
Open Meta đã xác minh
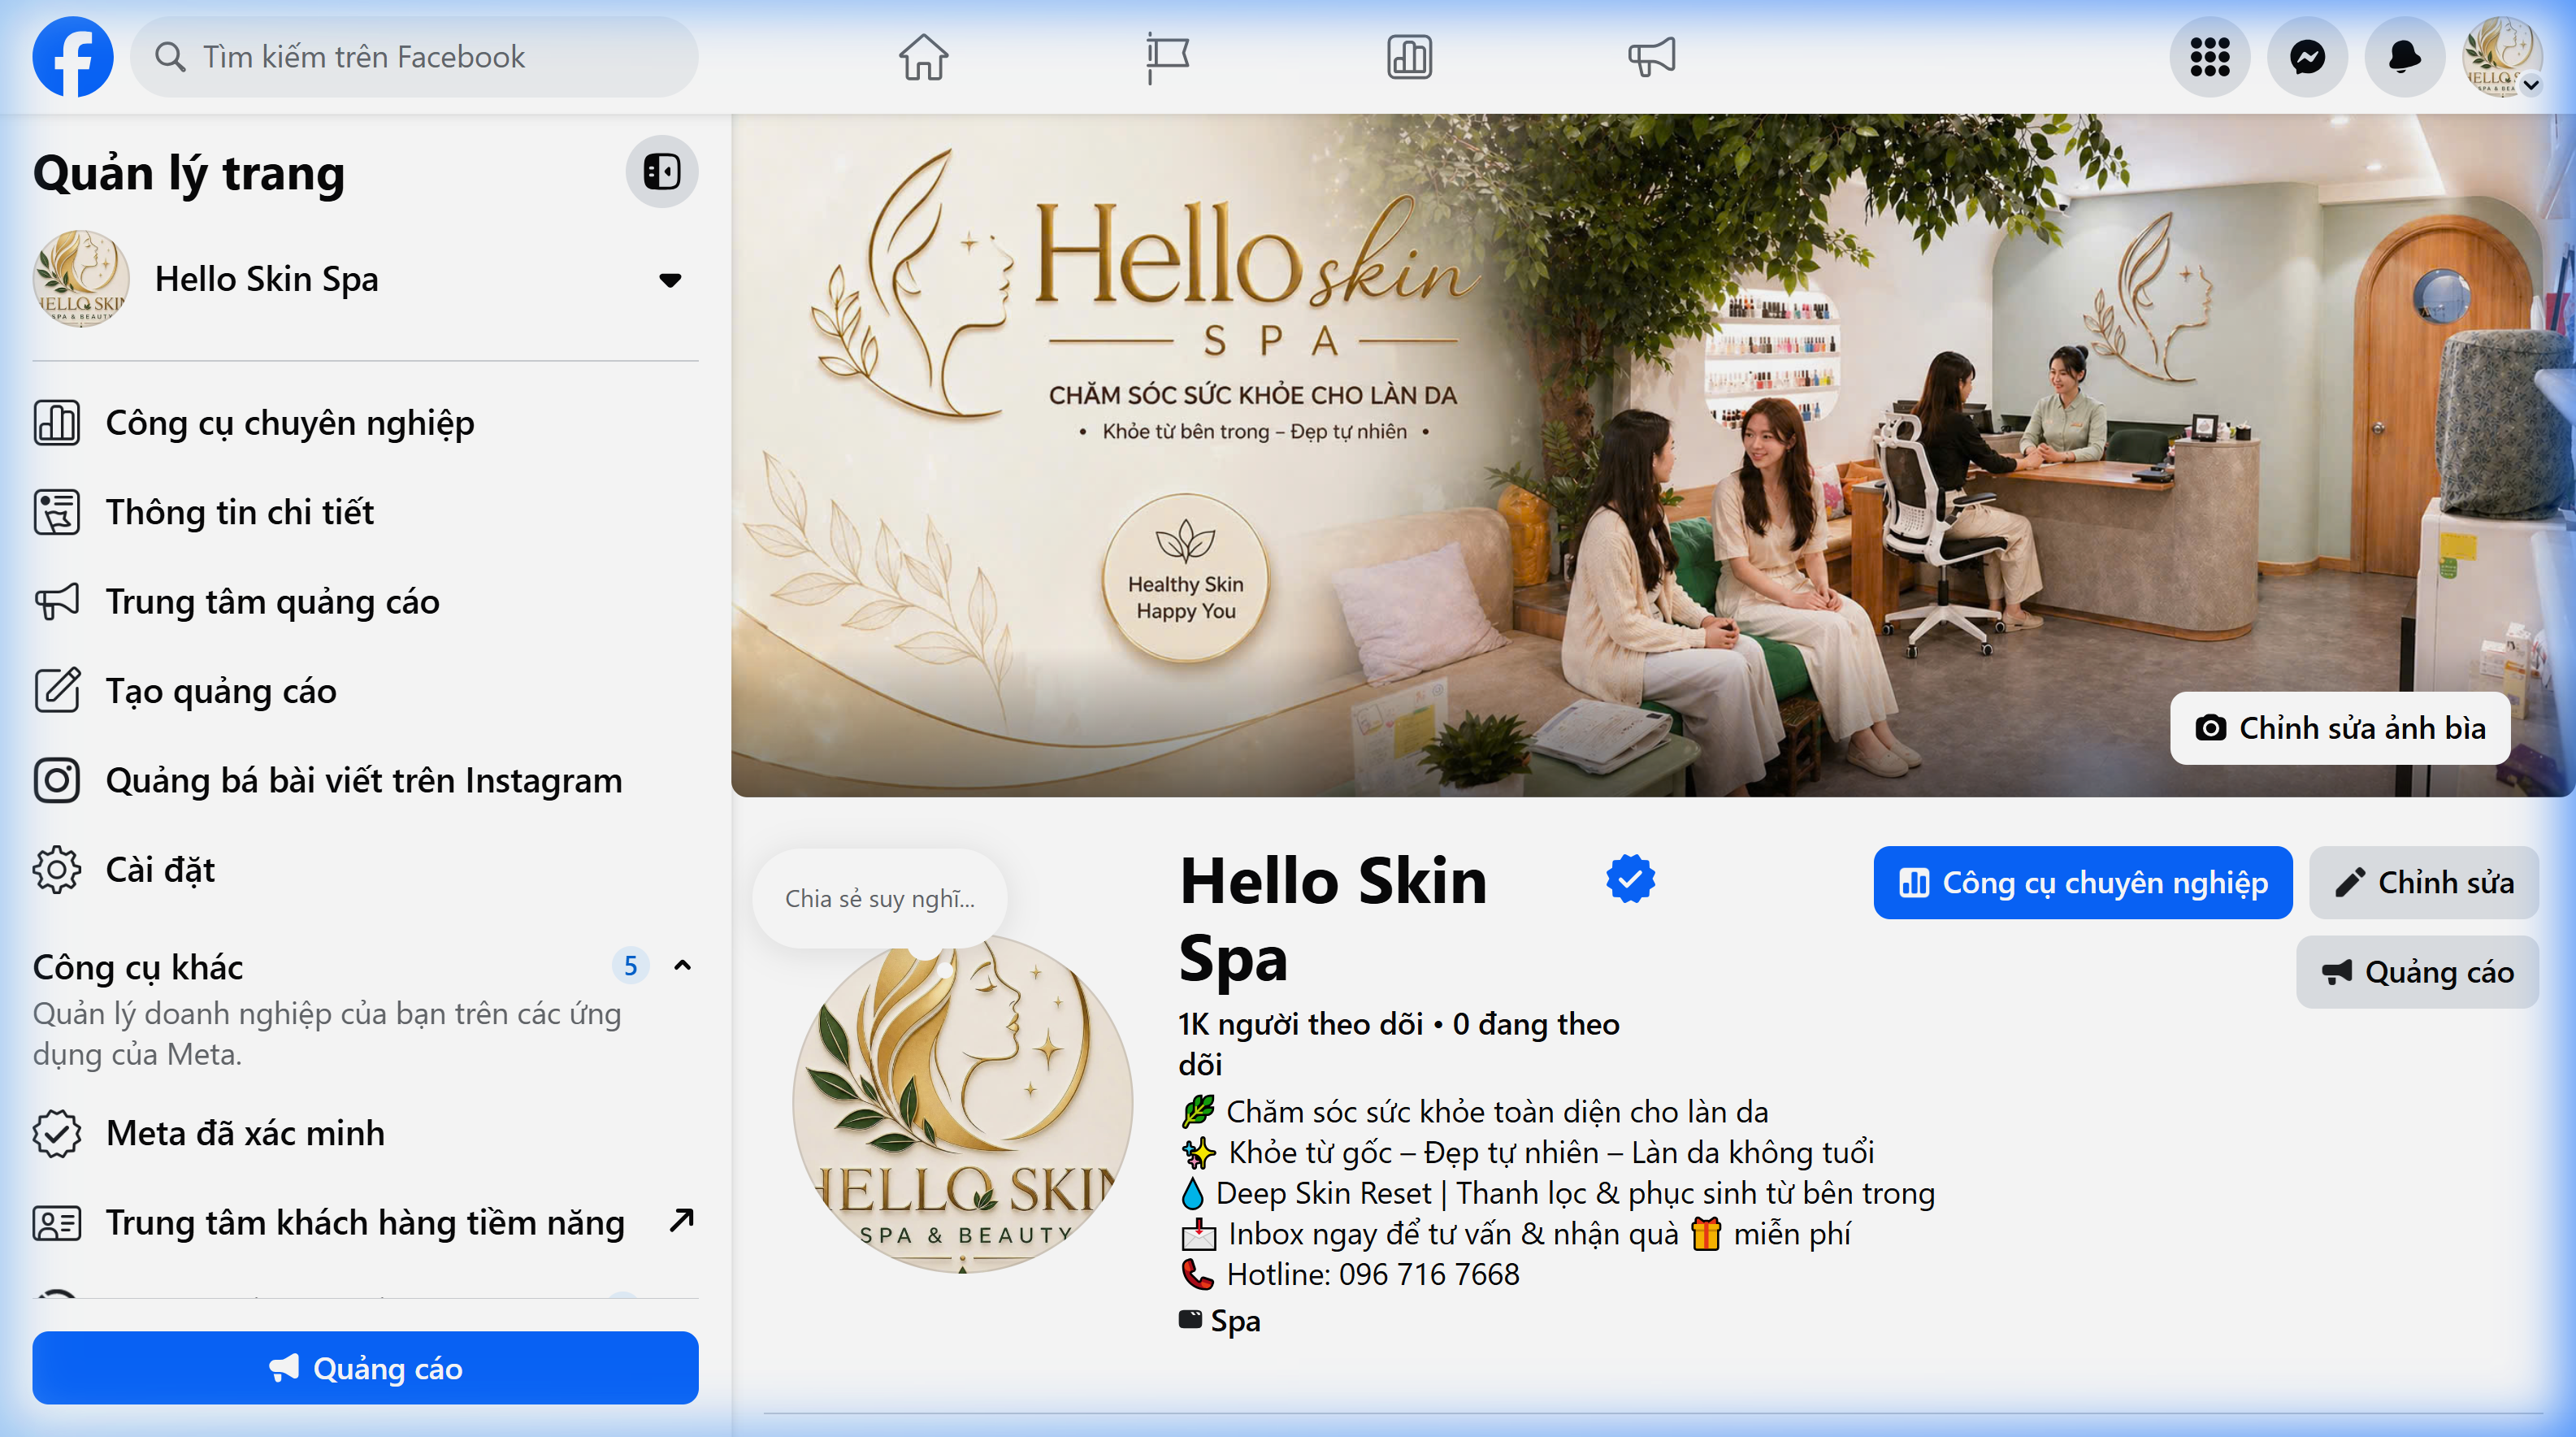365,1133
